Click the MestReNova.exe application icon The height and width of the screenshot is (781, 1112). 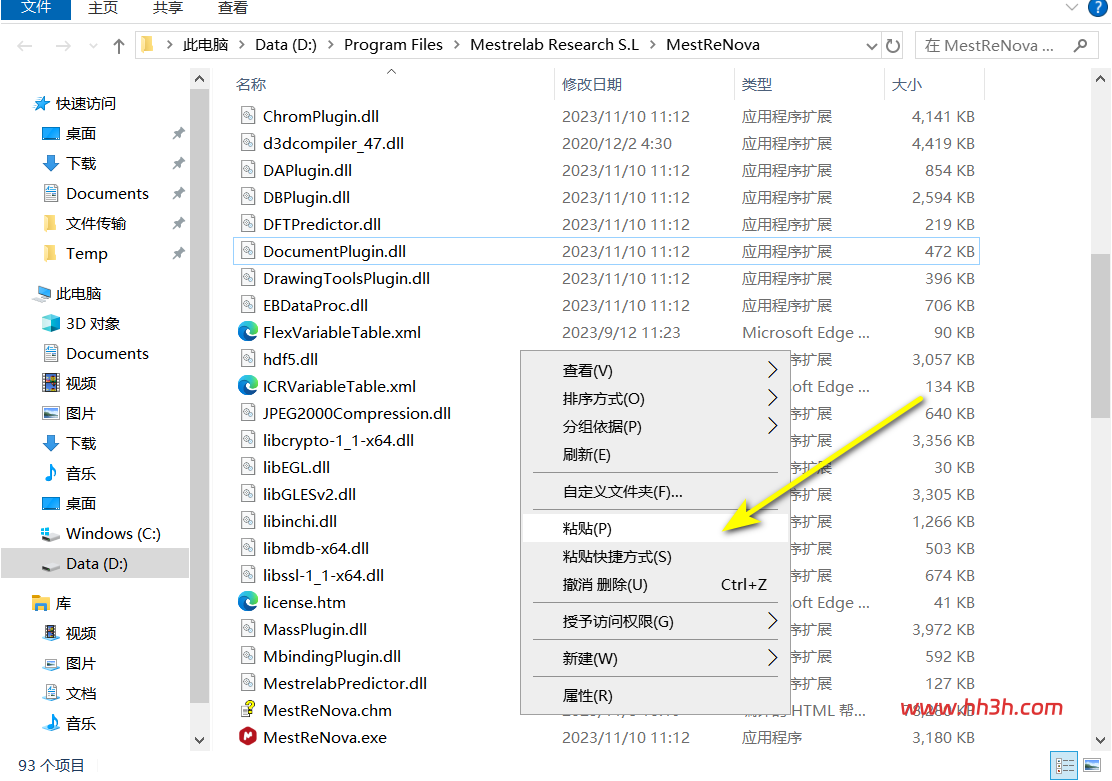(248, 737)
